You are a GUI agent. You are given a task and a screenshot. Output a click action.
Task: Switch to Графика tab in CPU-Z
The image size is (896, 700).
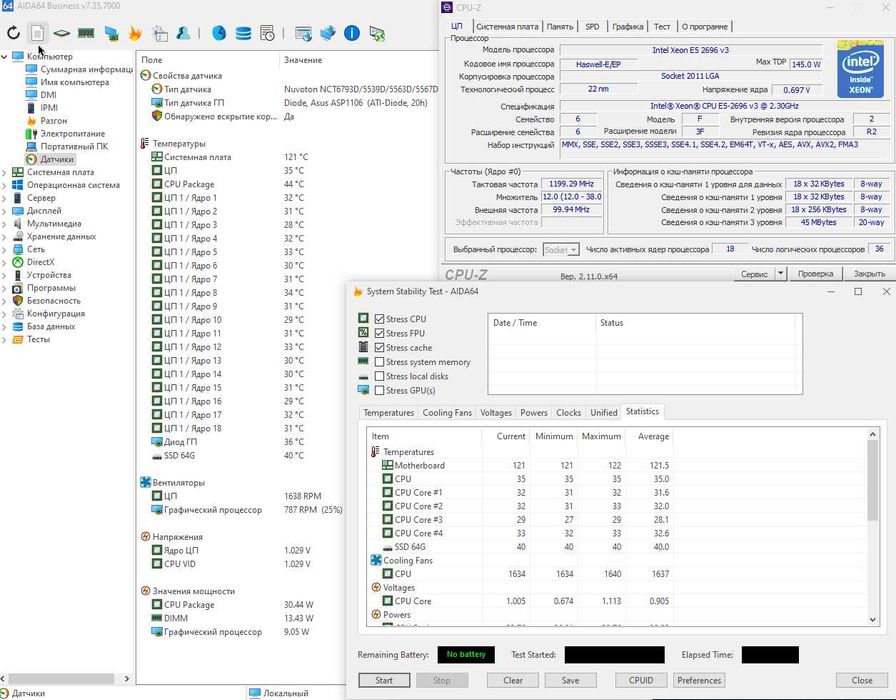point(627,26)
